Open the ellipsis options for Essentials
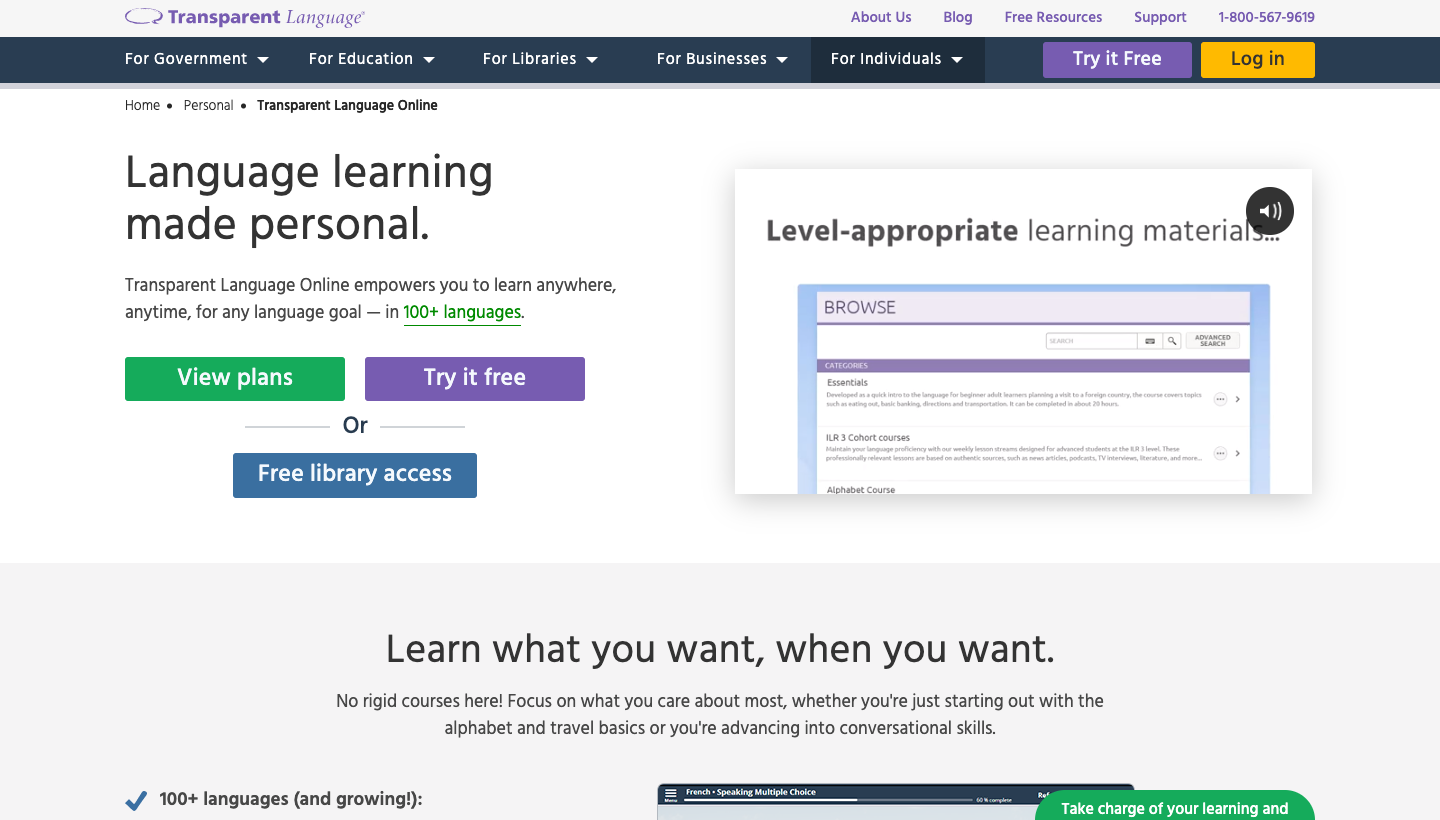The width and height of the screenshot is (1440, 820). click(x=1220, y=399)
